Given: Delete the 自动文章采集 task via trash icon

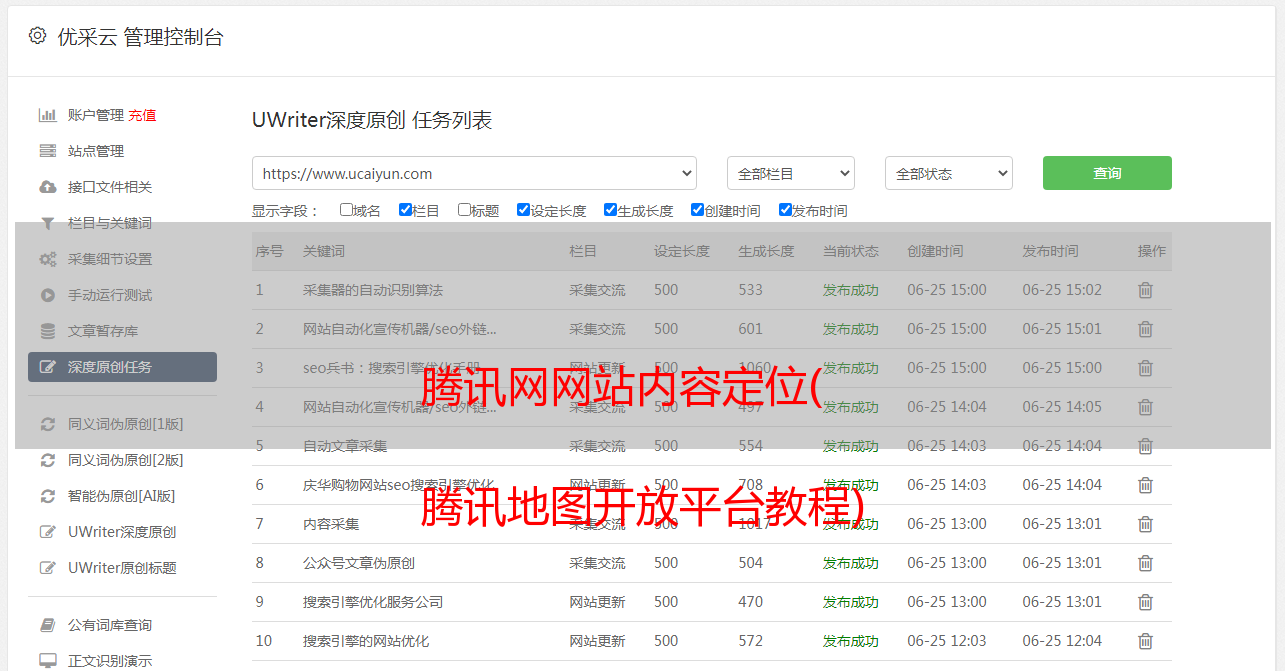Looking at the screenshot, I should pyautogui.click(x=1145, y=446).
